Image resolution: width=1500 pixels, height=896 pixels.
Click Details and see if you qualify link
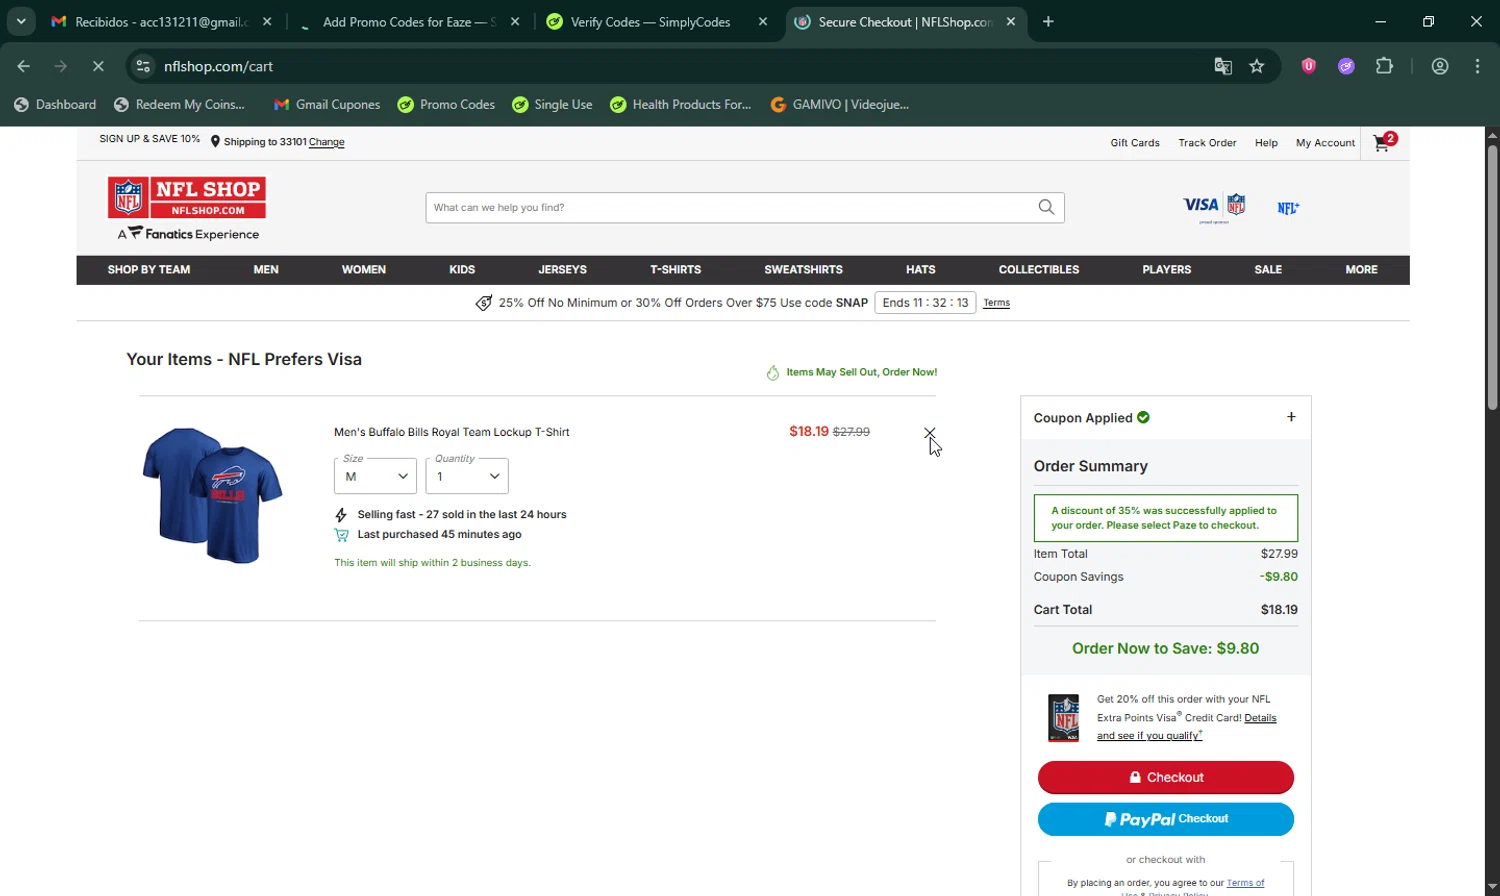tap(1187, 727)
